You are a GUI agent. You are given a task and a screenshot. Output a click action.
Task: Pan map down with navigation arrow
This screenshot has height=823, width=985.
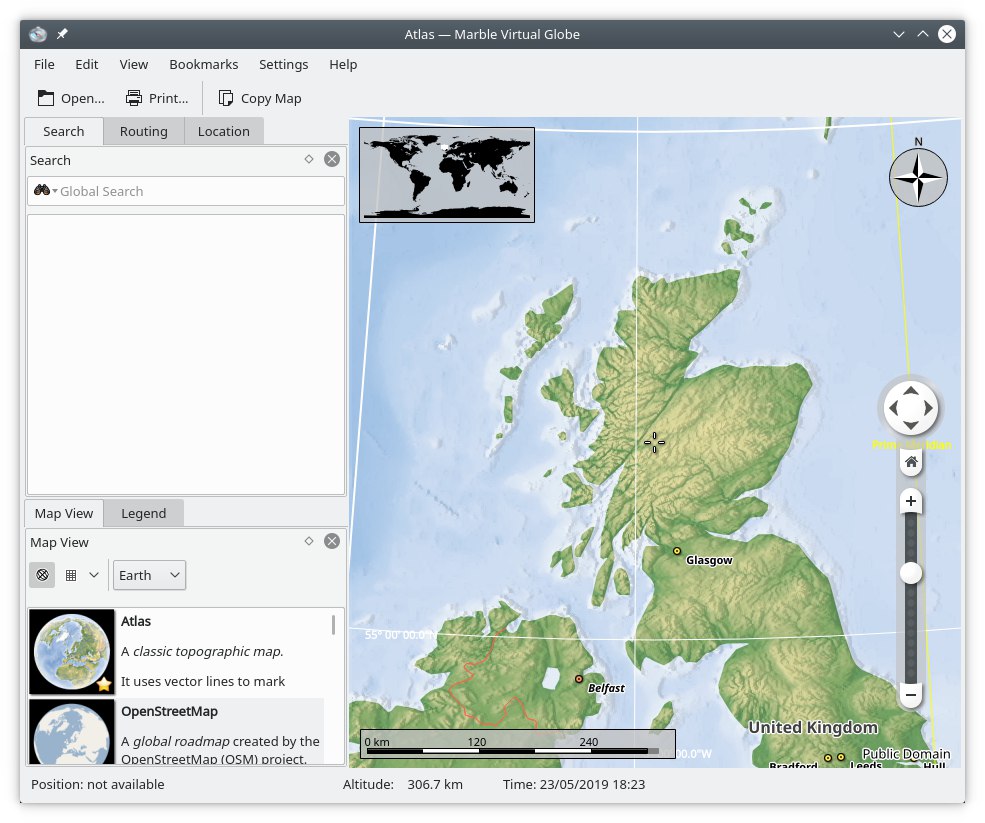(911, 426)
